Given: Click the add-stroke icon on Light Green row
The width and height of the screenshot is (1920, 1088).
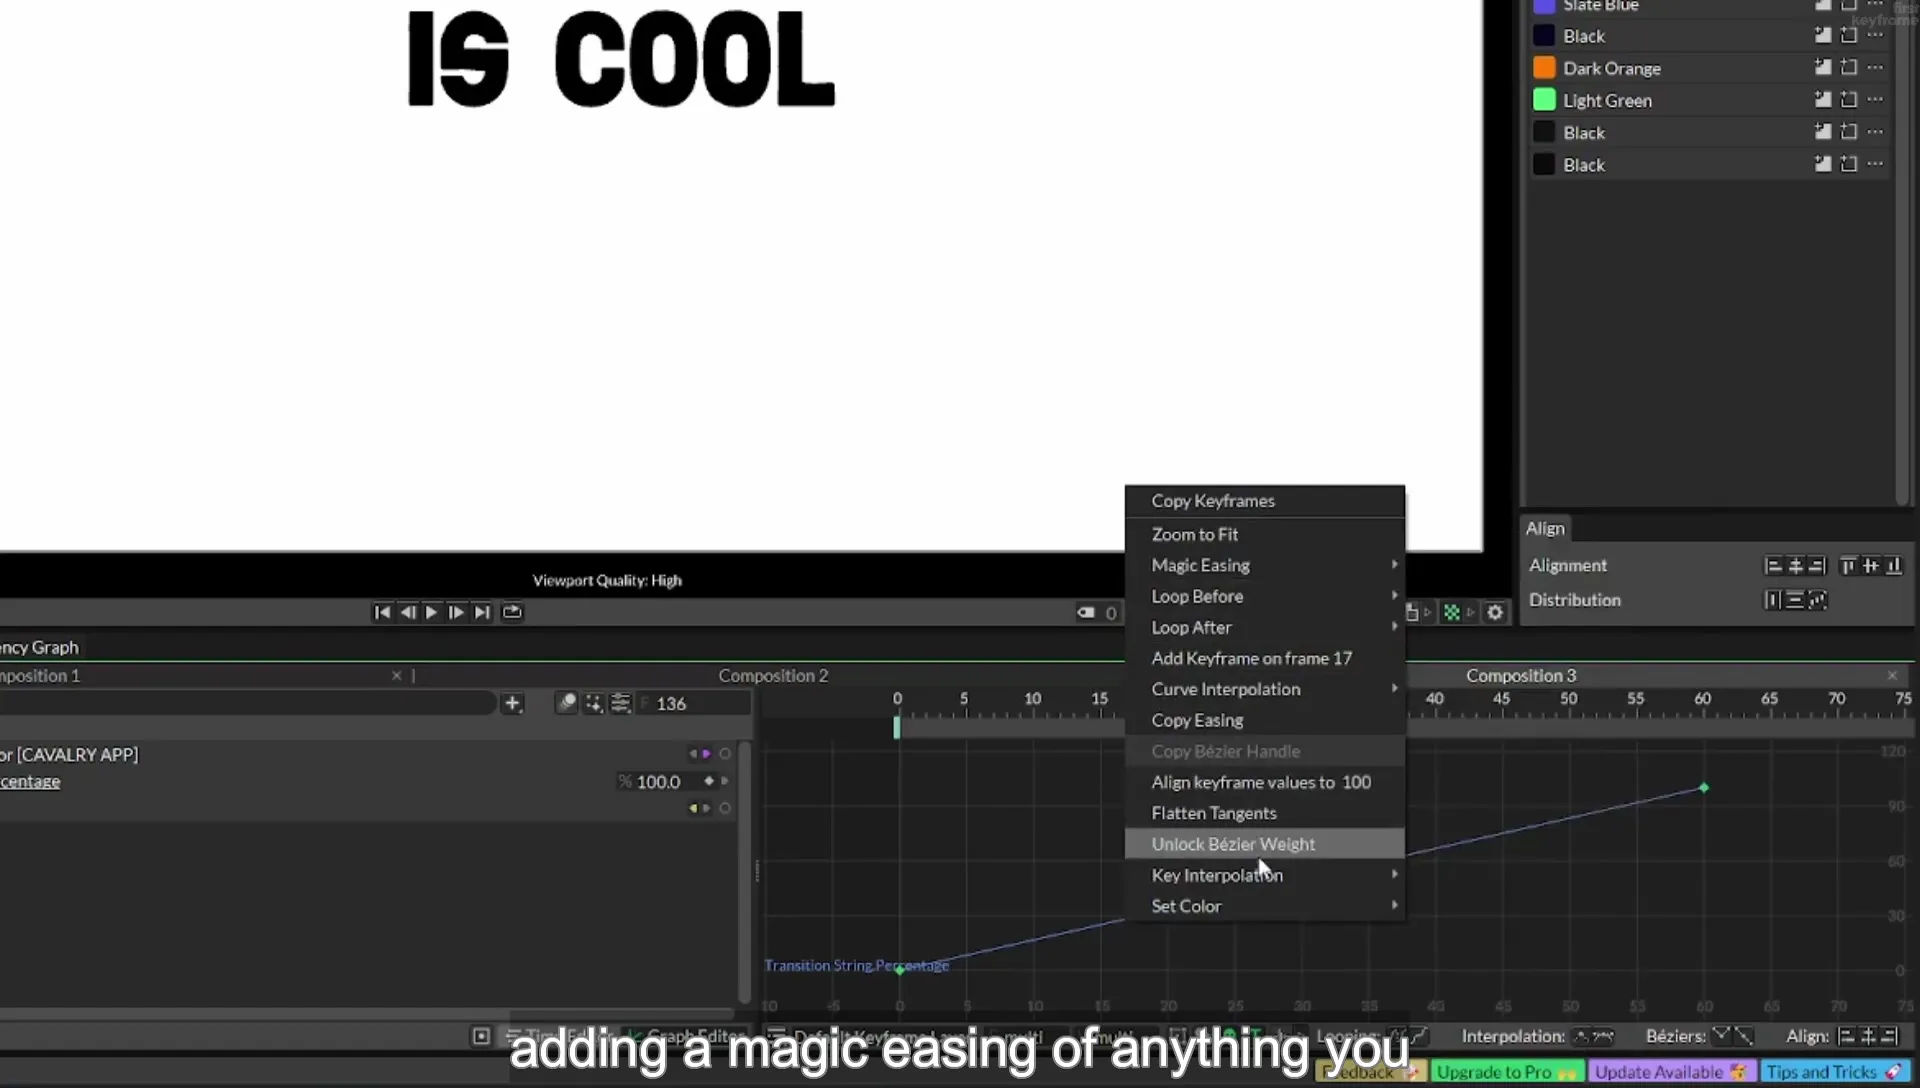Looking at the screenshot, I should point(1849,99).
